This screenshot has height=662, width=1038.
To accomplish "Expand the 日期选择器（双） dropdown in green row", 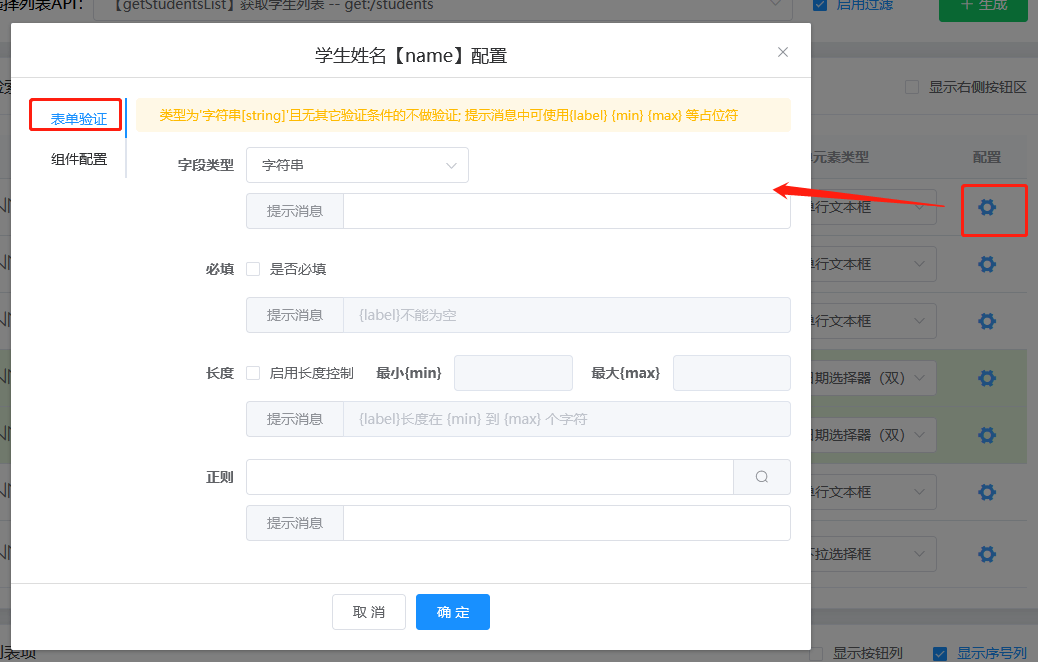I will (x=918, y=378).
